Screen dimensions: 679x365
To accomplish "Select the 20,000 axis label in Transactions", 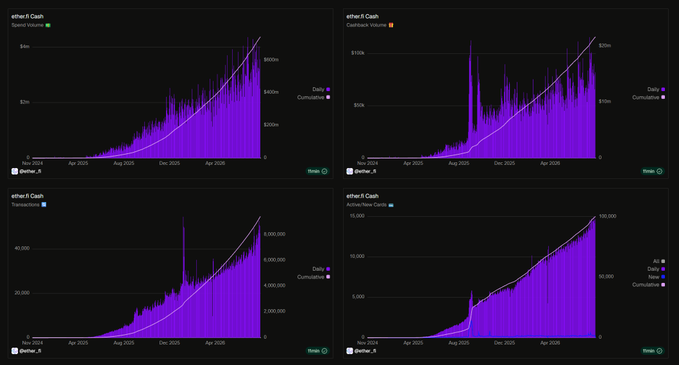I will pyautogui.click(x=22, y=293).
